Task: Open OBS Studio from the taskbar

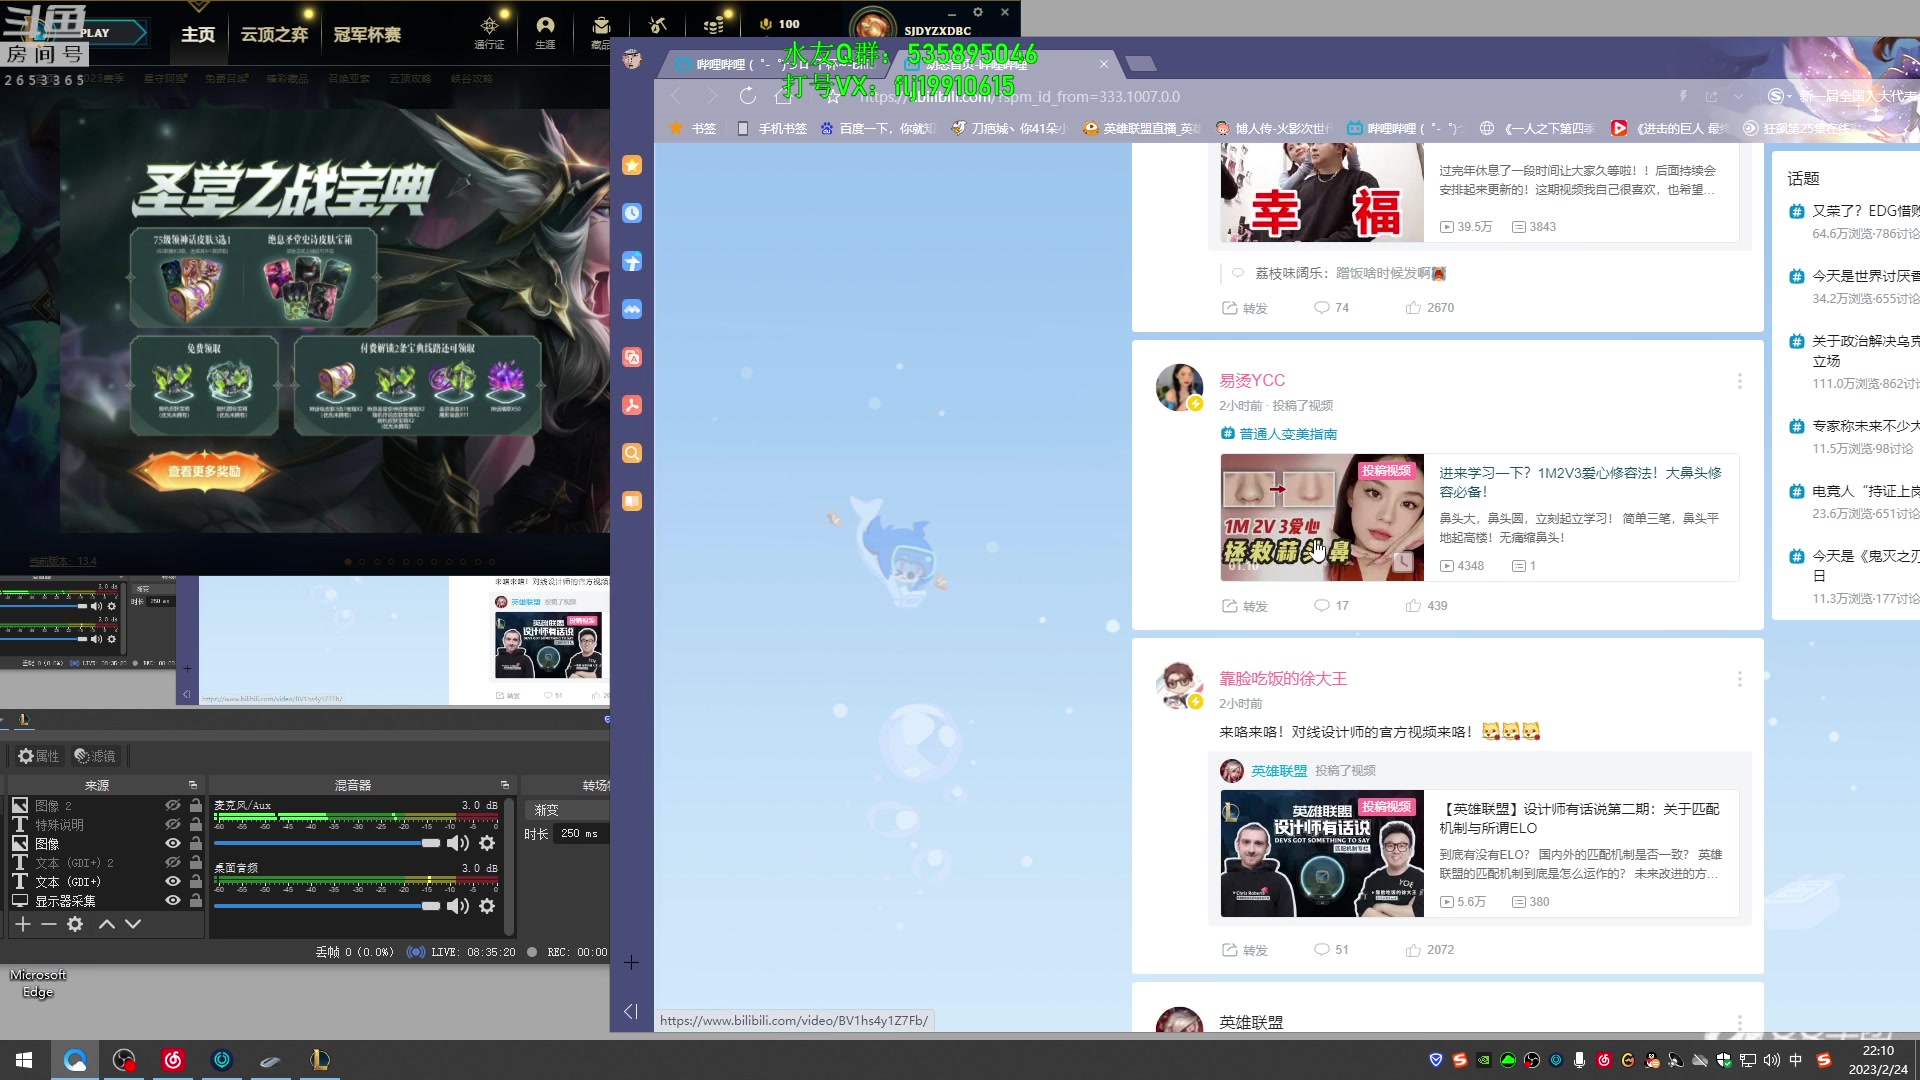Action: tap(124, 1060)
